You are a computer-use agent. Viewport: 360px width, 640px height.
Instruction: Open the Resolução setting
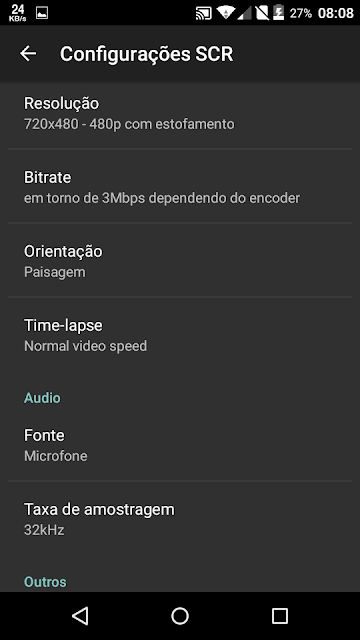(x=180, y=113)
